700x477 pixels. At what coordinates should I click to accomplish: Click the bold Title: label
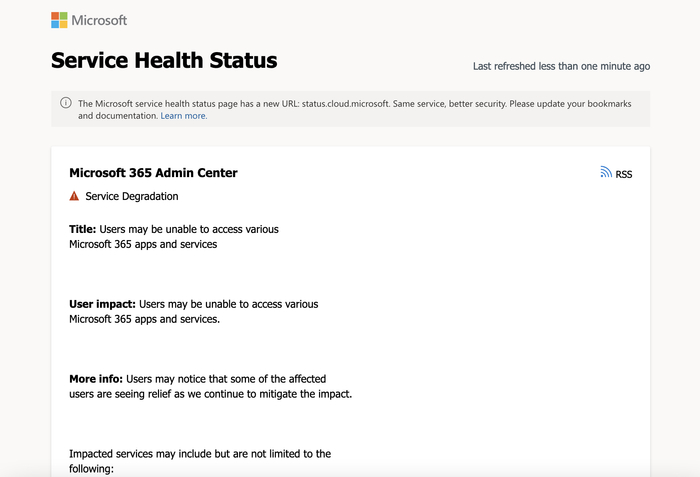click(x=82, y=229)
